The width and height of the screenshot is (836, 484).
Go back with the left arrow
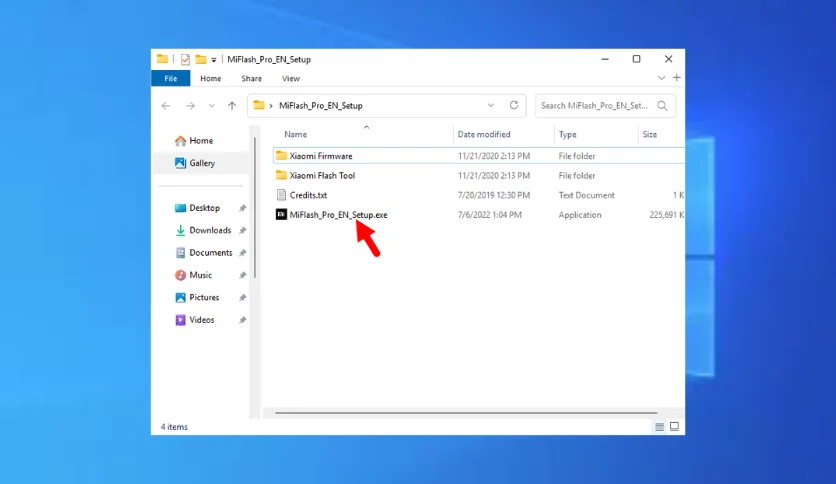click(x=166, y=106)
